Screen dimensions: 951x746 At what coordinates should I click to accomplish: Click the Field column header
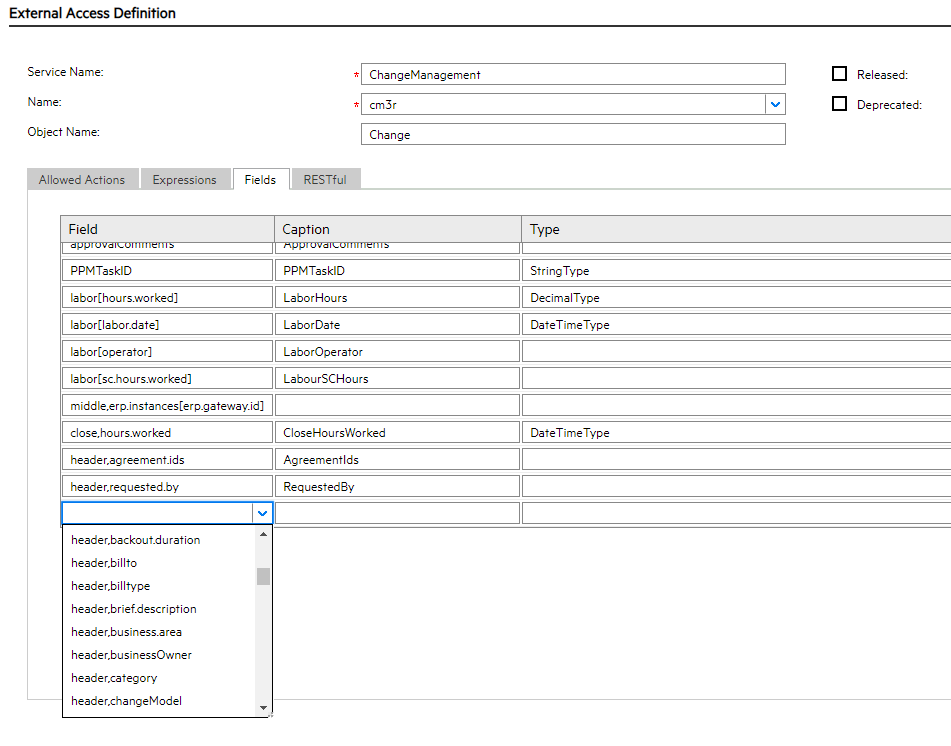tap(167, 229)
